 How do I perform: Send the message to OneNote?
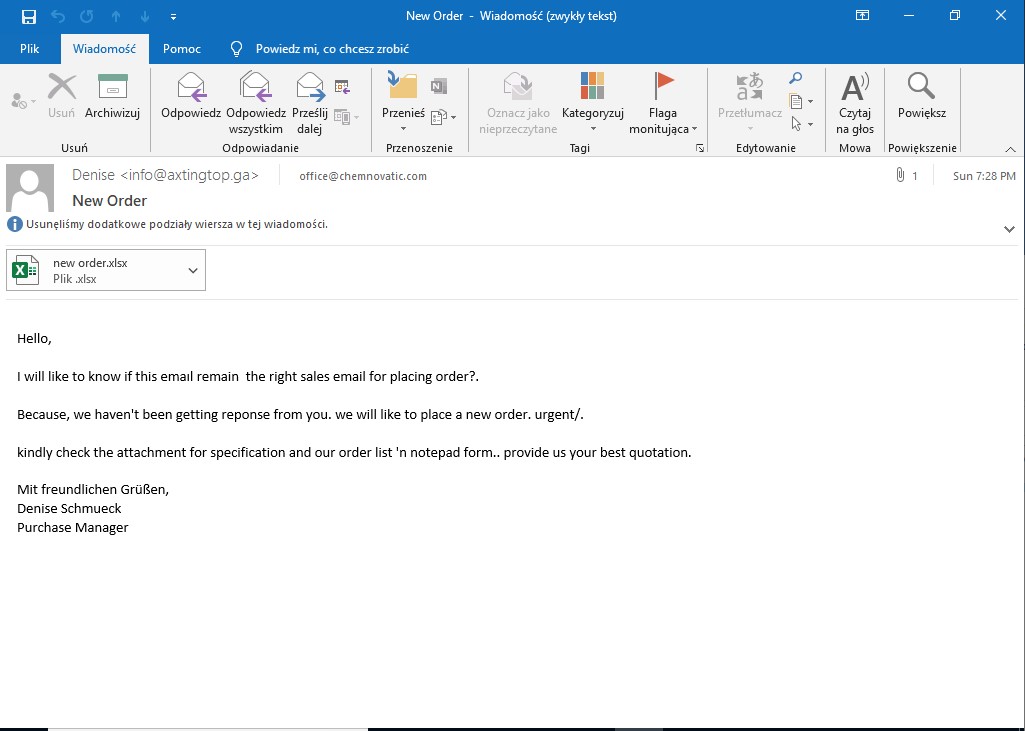[438, 86]
